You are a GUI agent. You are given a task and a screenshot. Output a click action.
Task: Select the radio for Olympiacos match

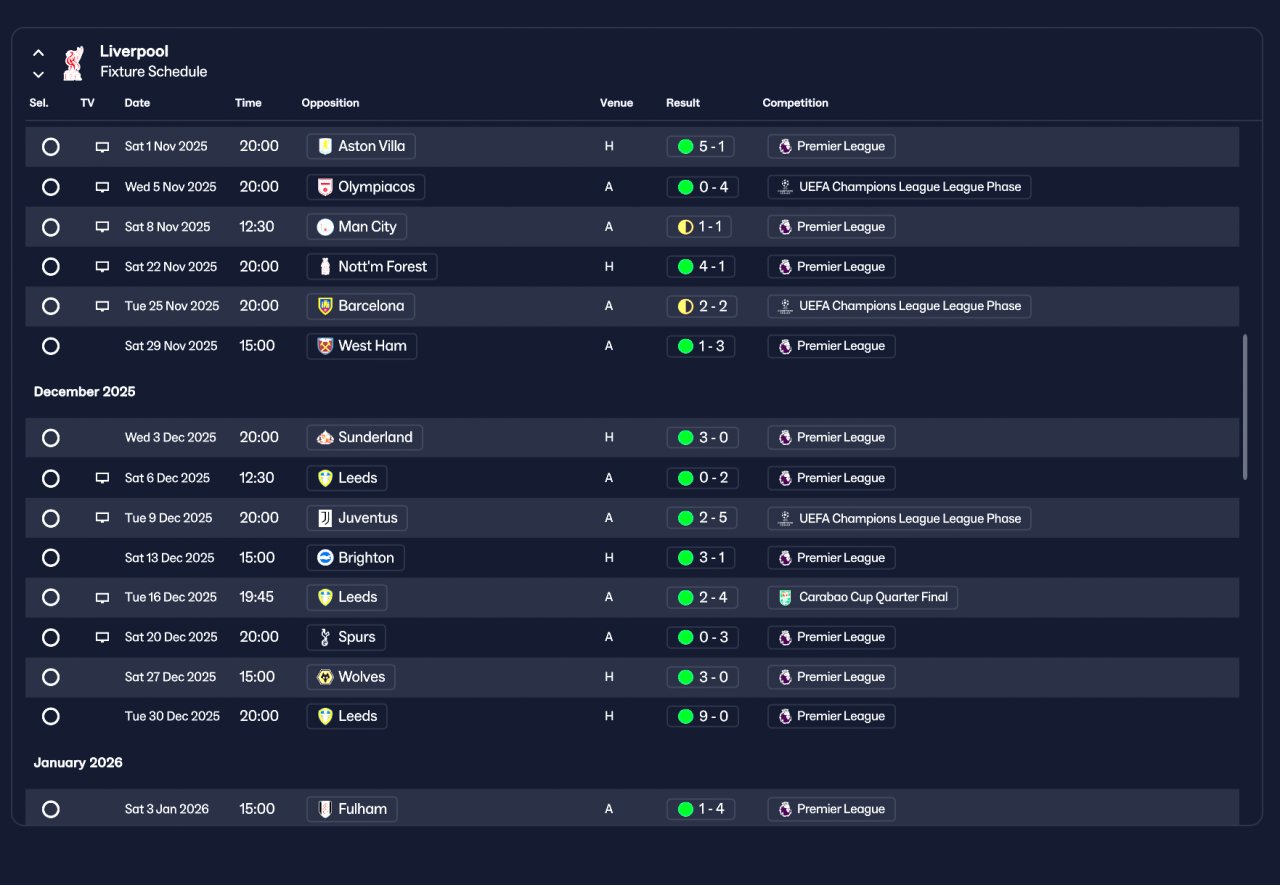click(x=51, y=187)
